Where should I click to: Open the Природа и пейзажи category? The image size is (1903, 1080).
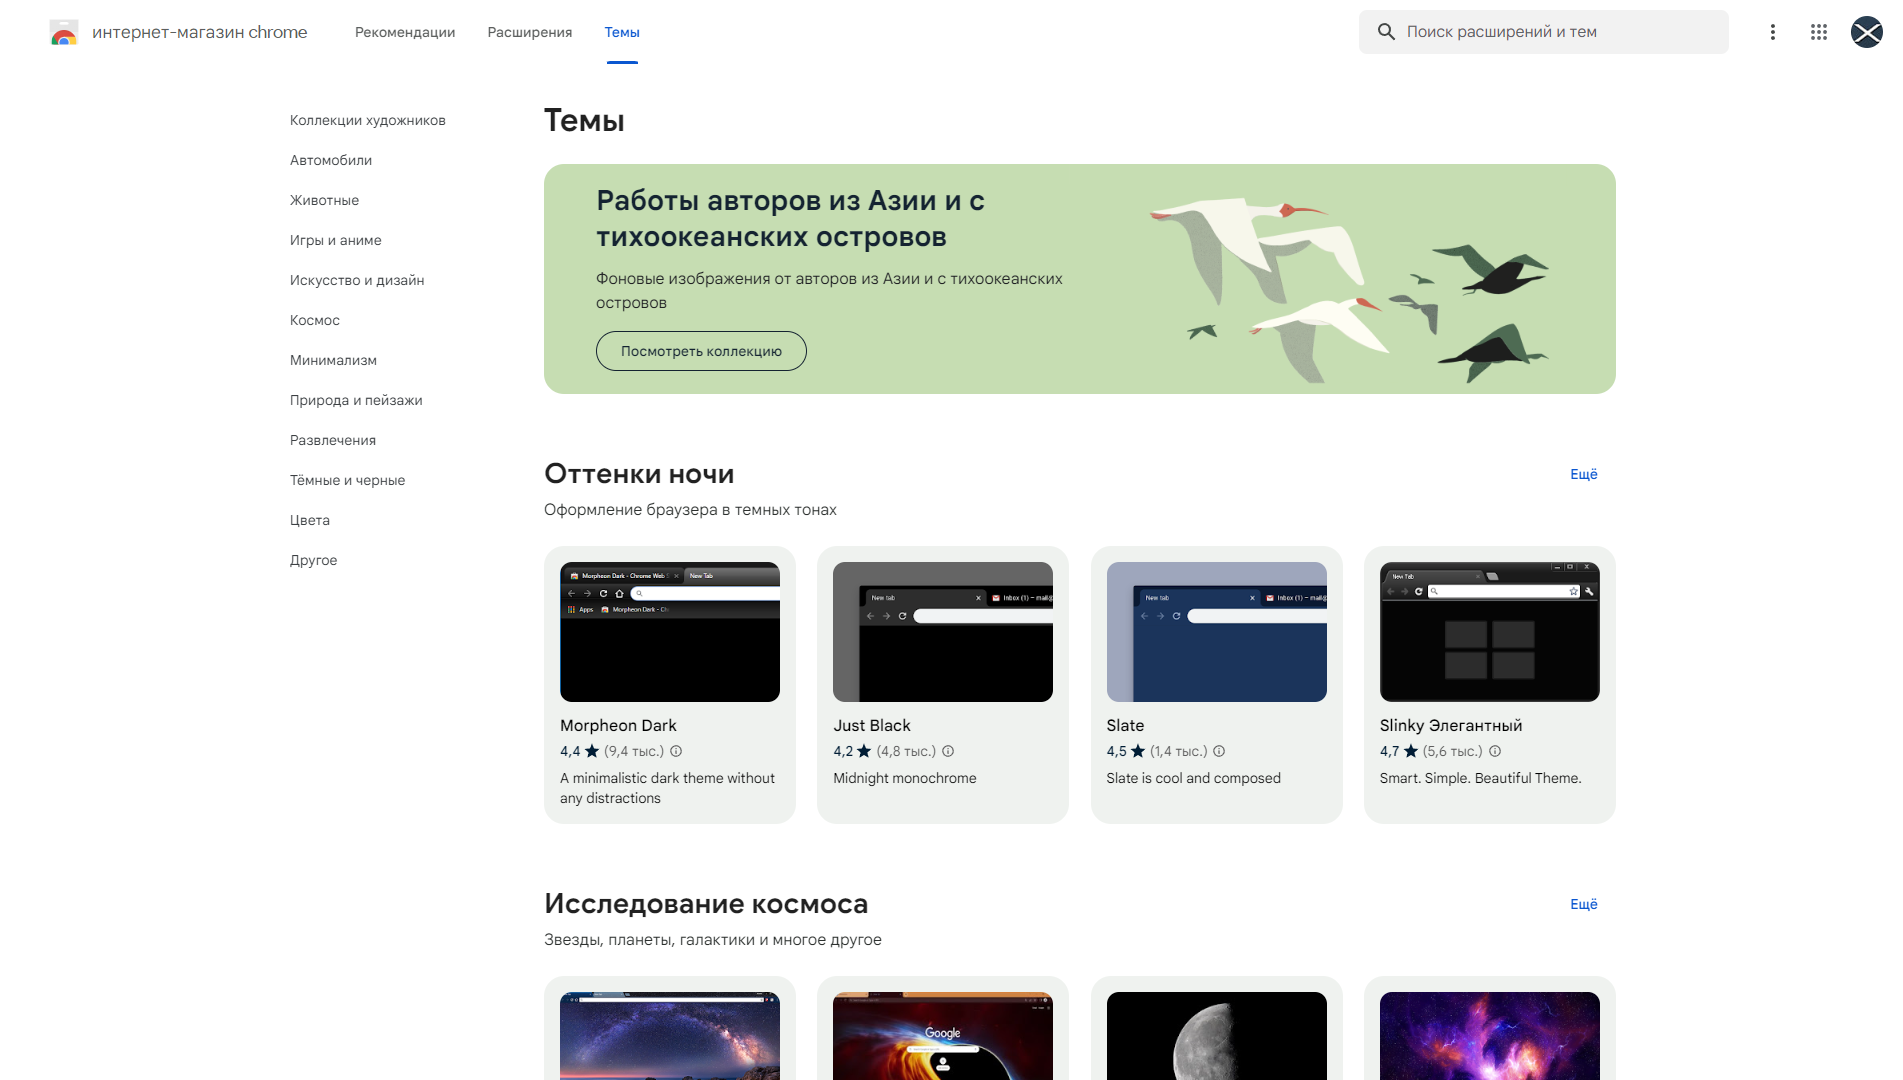[x=356, y=400]
